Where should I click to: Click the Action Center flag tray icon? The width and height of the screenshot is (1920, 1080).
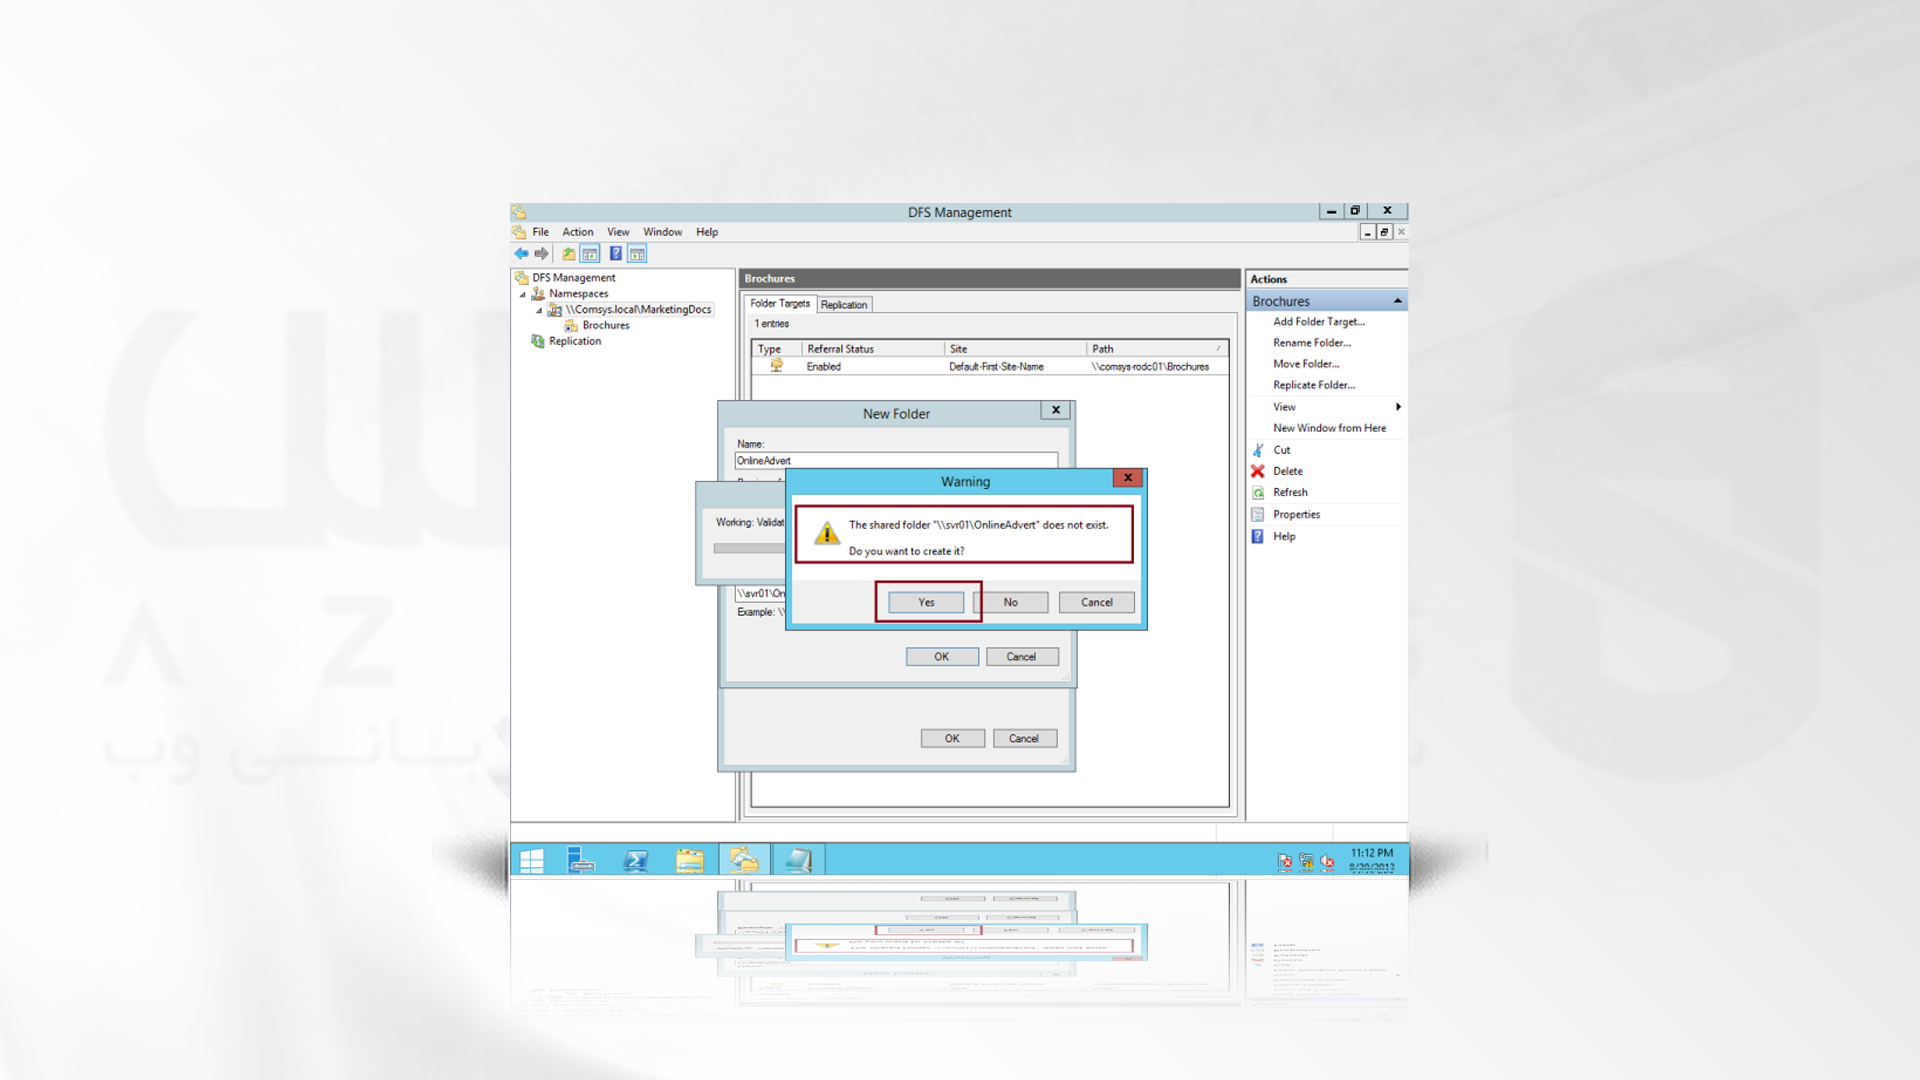coord(1285,862)
